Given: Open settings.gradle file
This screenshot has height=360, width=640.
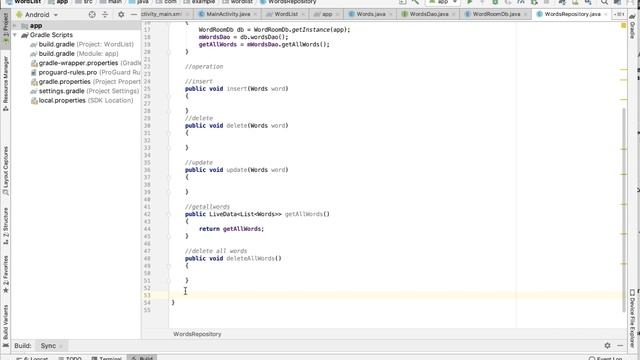Looking at the screenshot, I should 84,91.
